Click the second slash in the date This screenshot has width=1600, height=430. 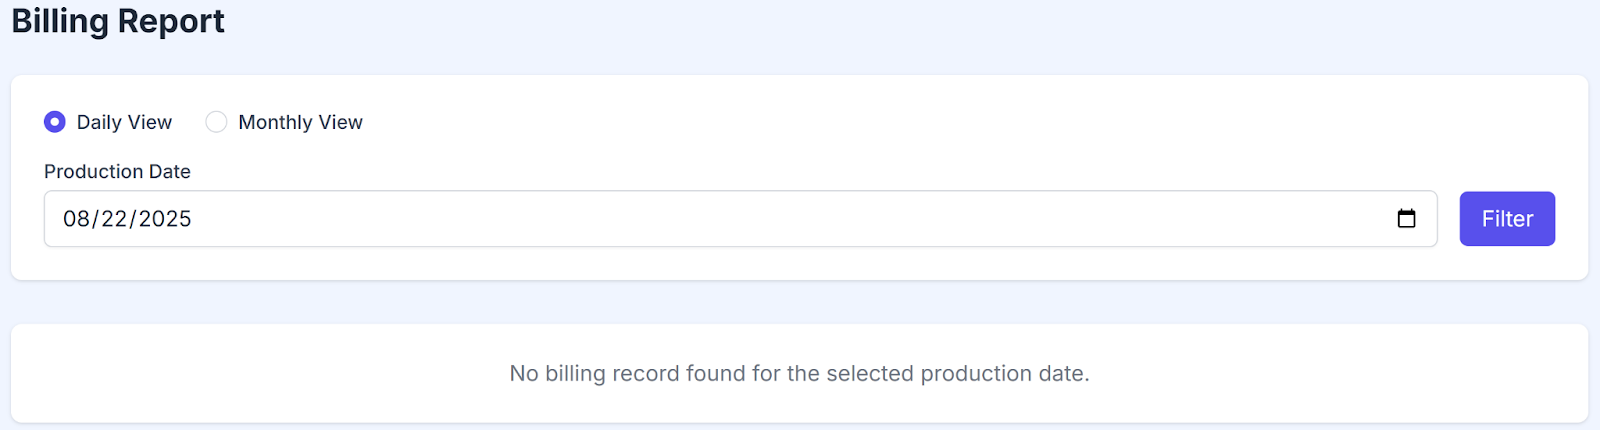[133, 219]
